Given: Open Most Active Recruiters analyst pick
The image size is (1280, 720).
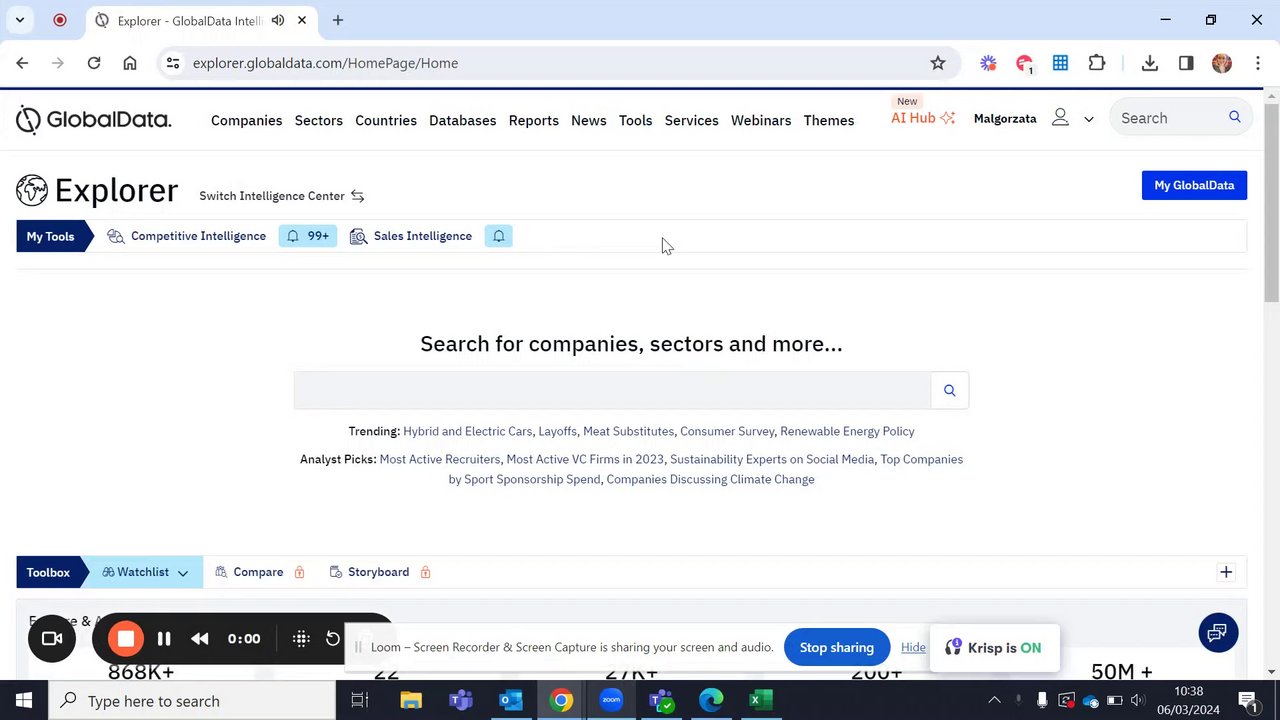Looking at the screenshot, I should (440, 459).
